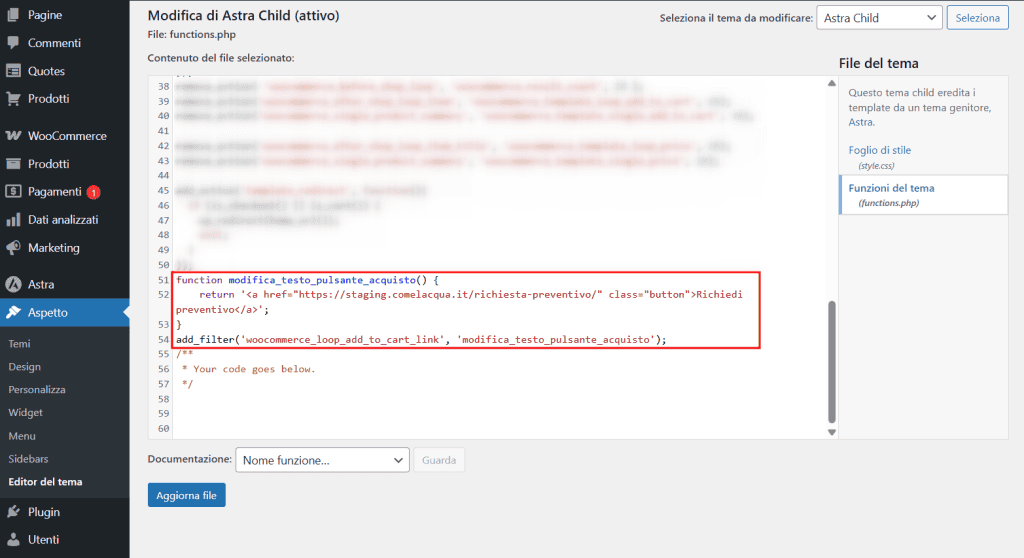Click the Aspetto paintbrush icon
This screenshot has height=558, width=1024.
13,312
